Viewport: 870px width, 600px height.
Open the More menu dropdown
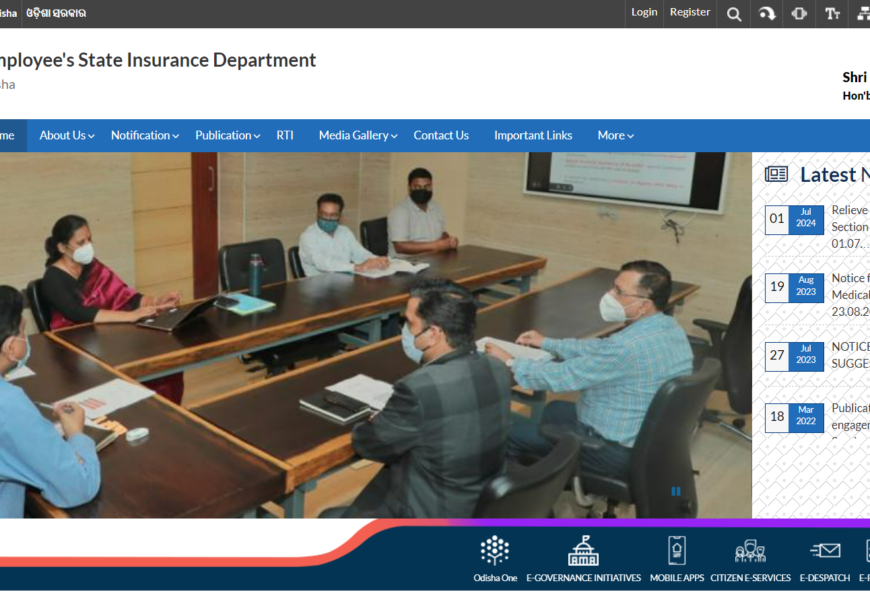(616, 136)
